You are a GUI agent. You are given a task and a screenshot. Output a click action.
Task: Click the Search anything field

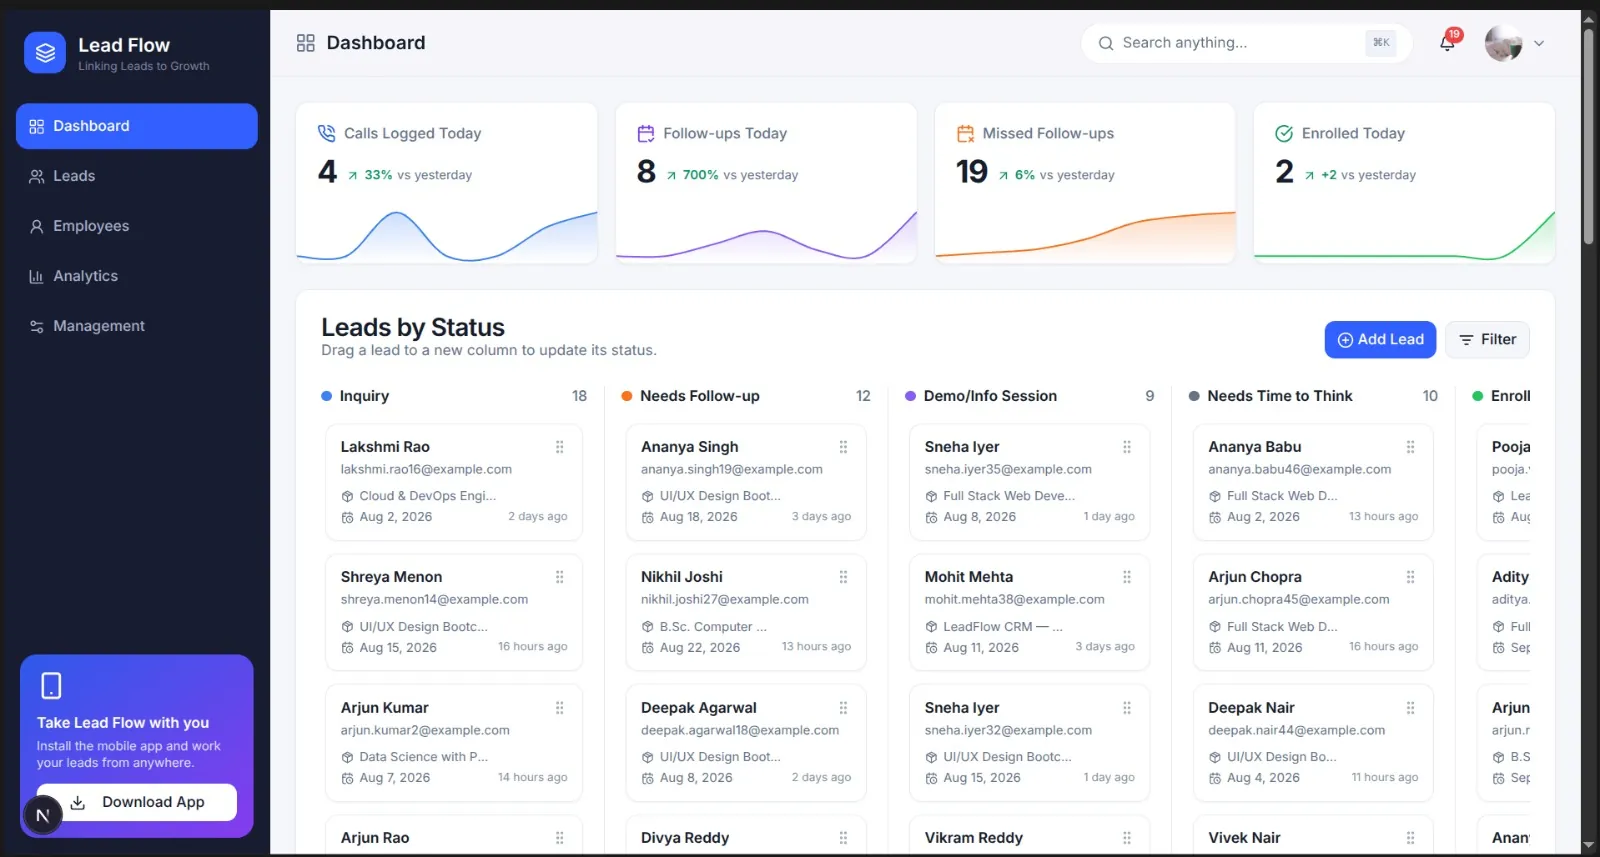point(1246,43)
